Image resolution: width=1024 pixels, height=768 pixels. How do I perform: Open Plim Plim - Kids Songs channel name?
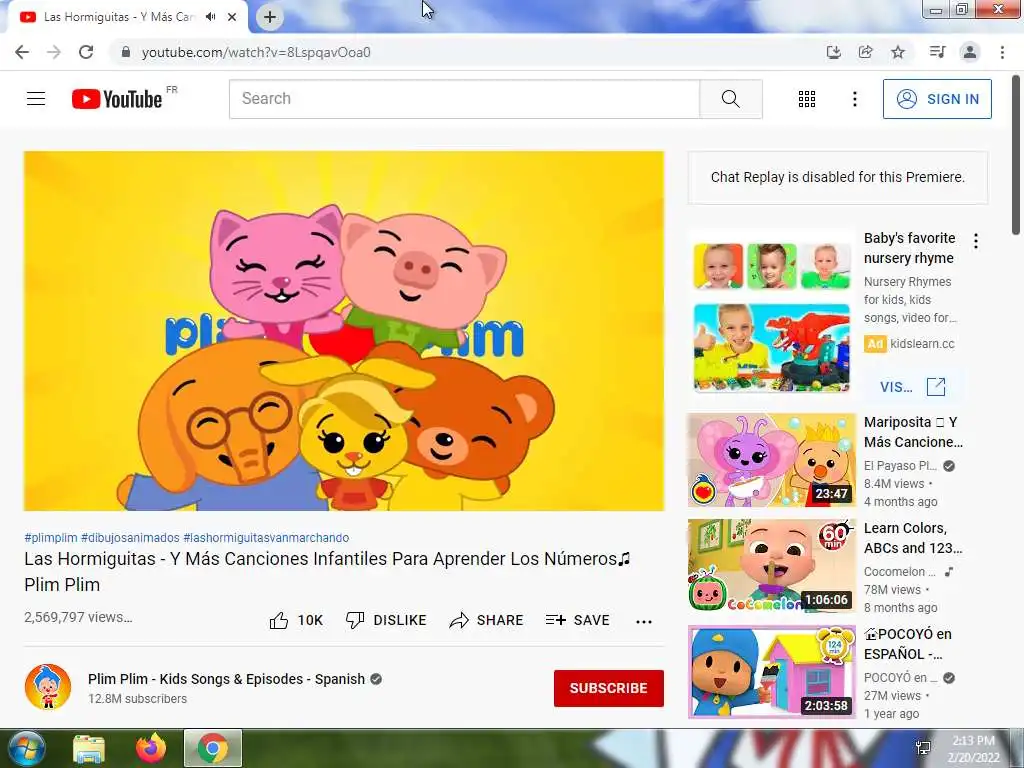227,679
